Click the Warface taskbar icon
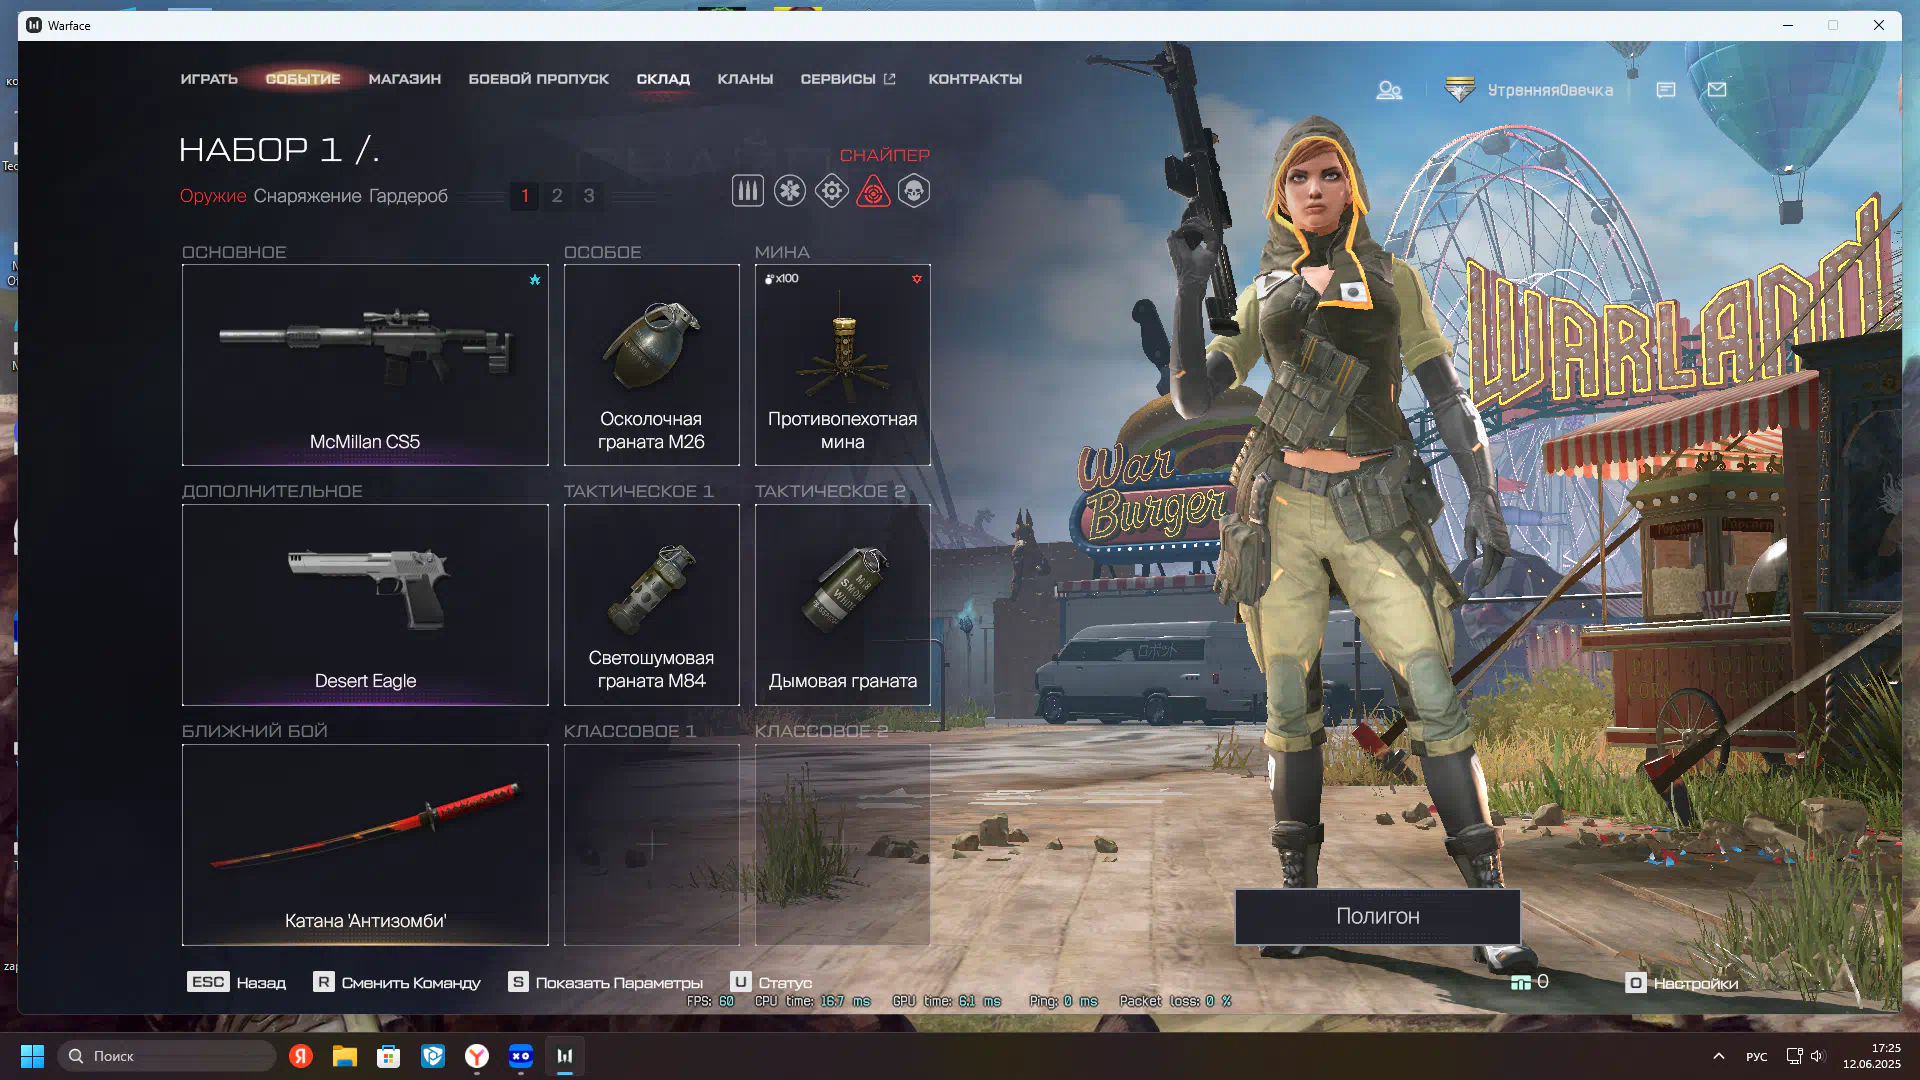The image size is (1920, 1080). (565, 1056)
